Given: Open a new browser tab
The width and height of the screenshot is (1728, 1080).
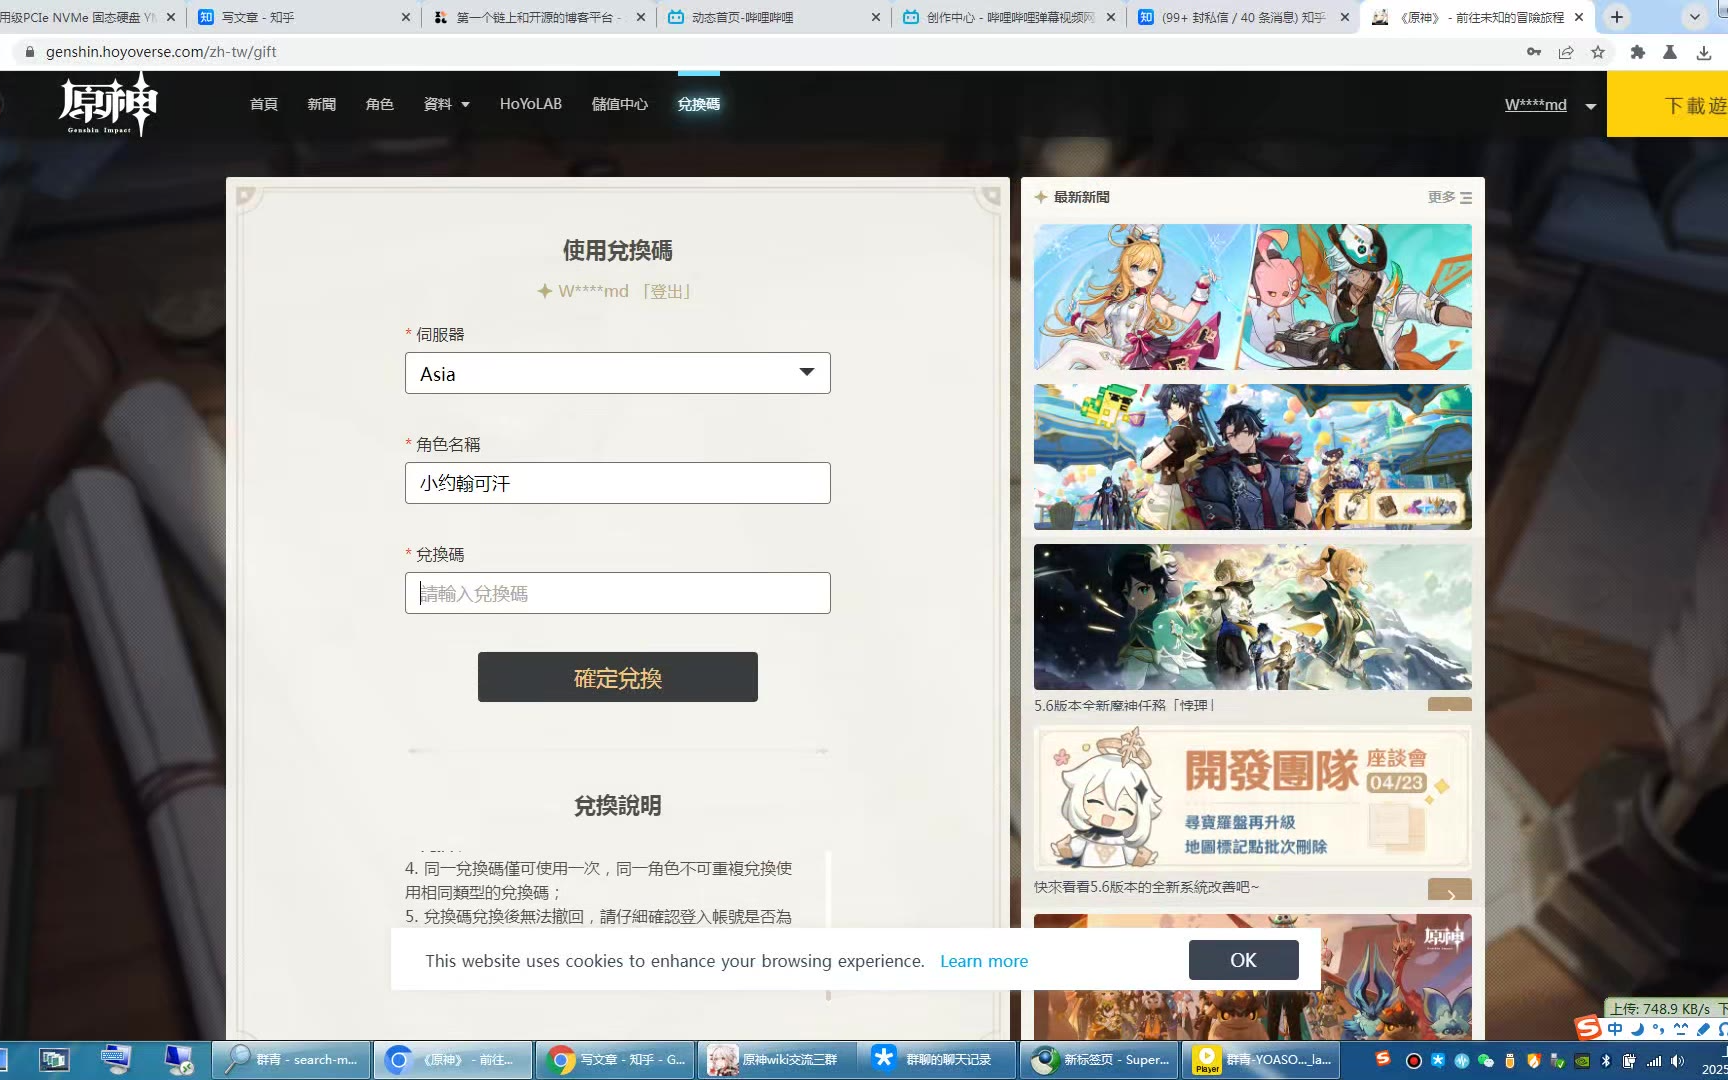Looking at the screenshot, I should tap(1617, 17).
